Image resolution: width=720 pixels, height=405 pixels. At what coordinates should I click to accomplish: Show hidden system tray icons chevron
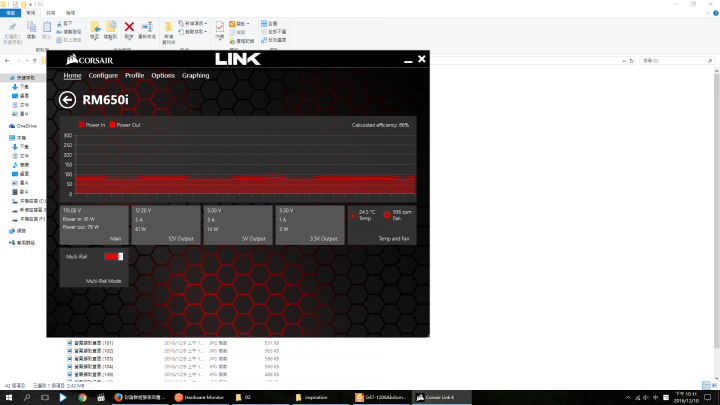tap(628, 398)
